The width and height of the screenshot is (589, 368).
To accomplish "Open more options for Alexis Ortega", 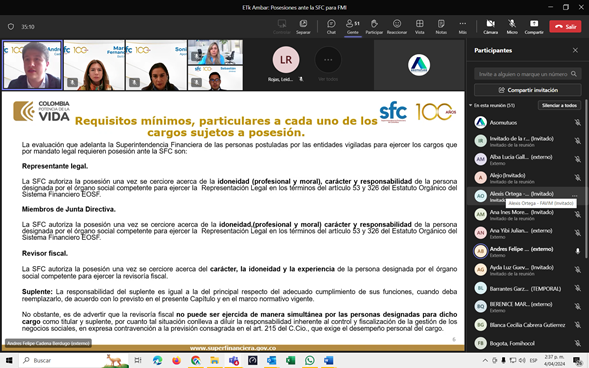I will [x=574, y=195].
